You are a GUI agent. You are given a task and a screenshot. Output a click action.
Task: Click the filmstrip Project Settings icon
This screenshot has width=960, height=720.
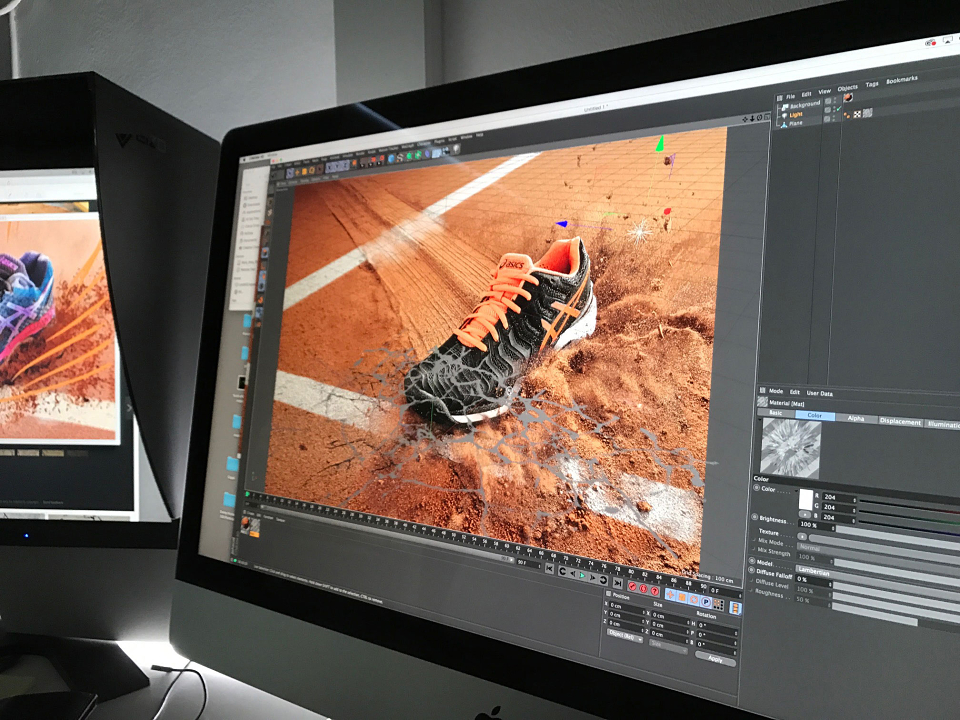pos(735,608)
